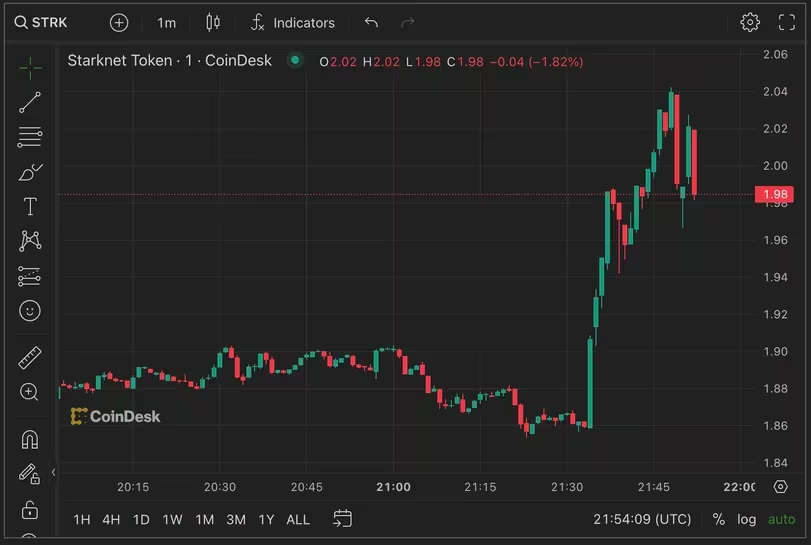
Task: Select the Text annotation tool
Action: point(30,207)
